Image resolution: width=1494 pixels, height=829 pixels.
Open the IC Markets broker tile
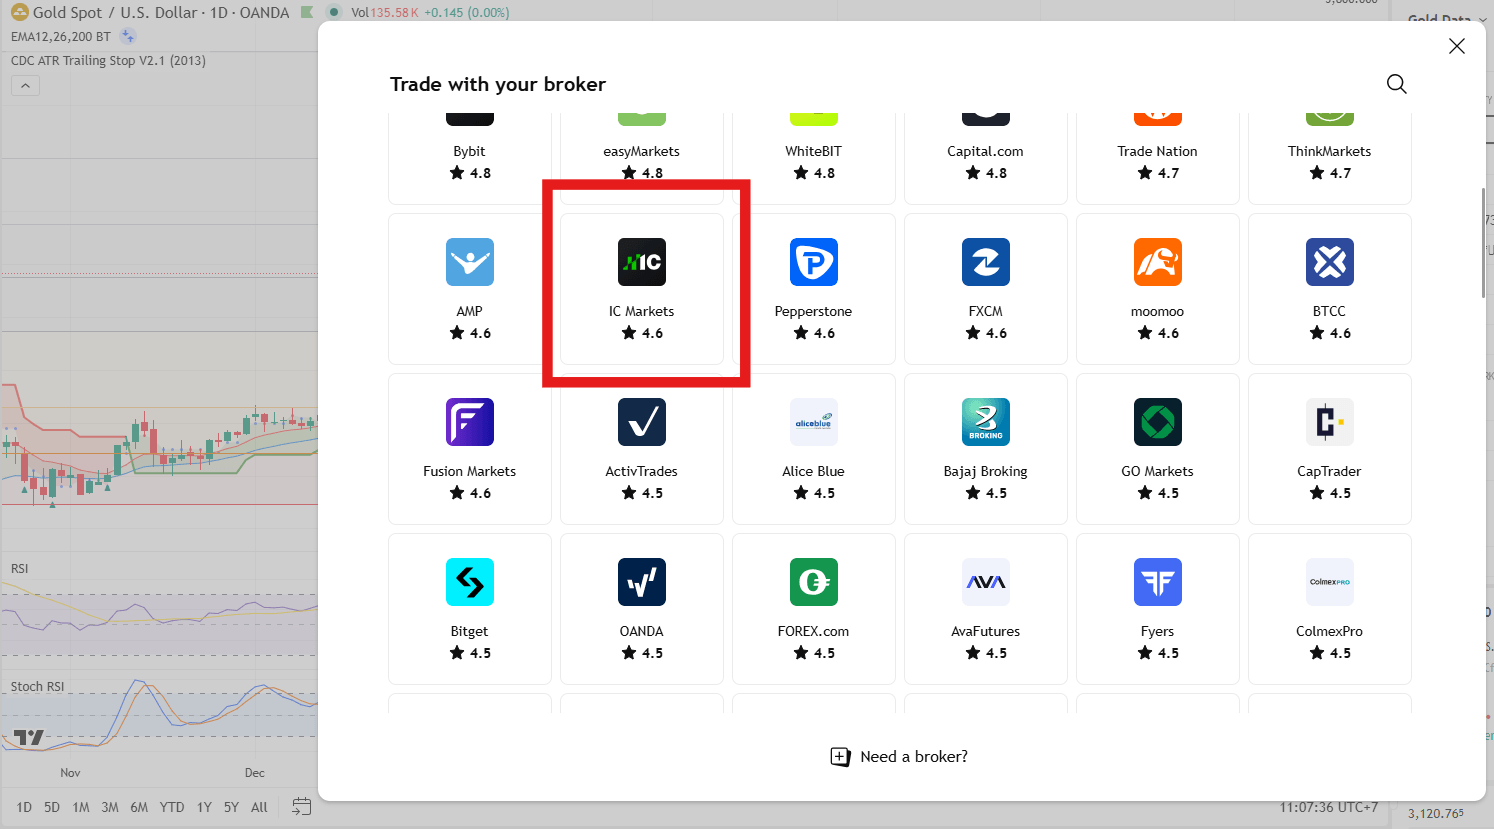(x=641, y=288)
